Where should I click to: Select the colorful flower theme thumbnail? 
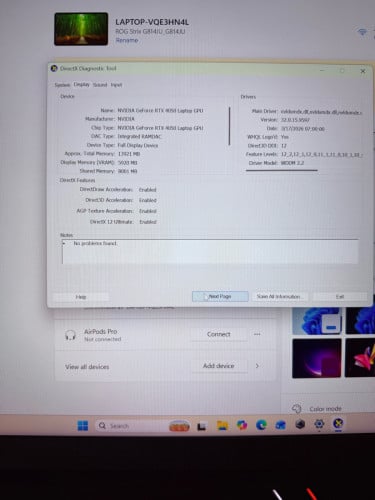pos(360,358)
